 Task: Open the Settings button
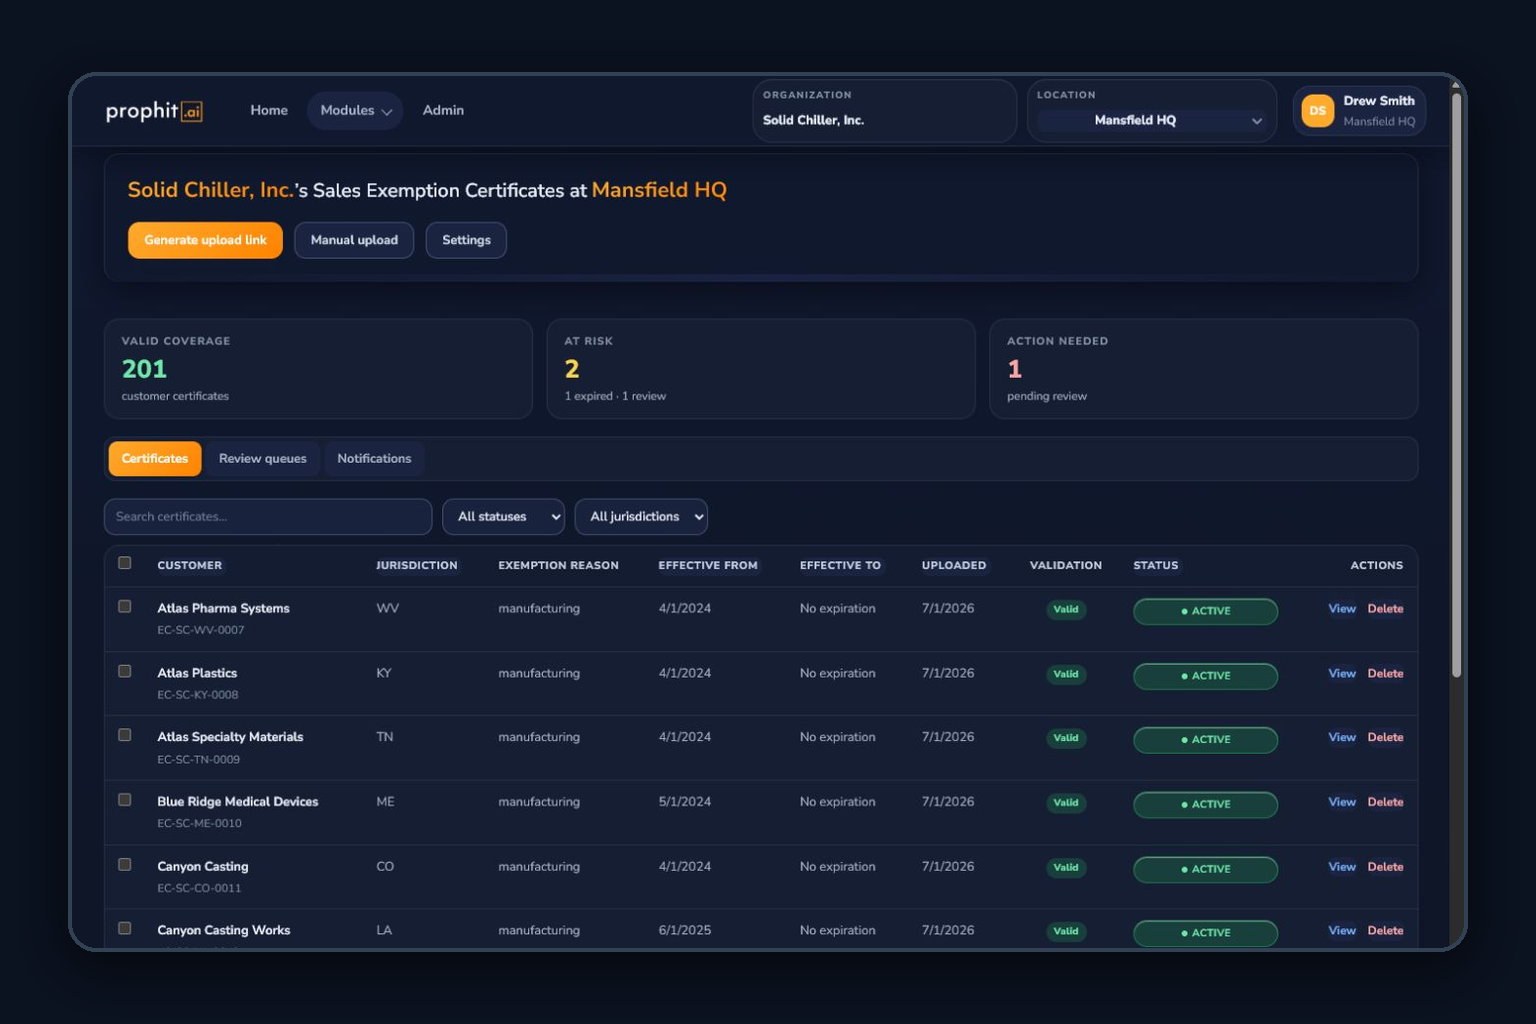pyautogui.click(x=466, y=240)
